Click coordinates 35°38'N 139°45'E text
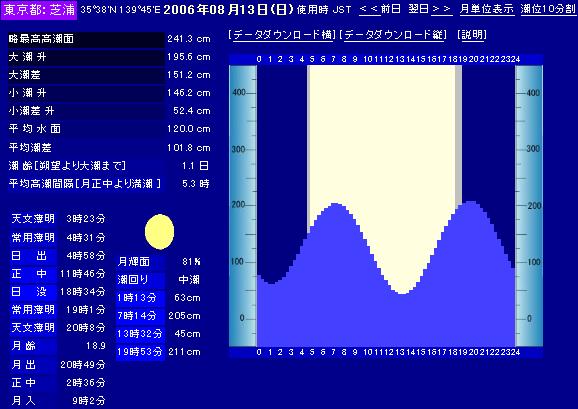This screenshot has width=578, height=409. [120, 10]
